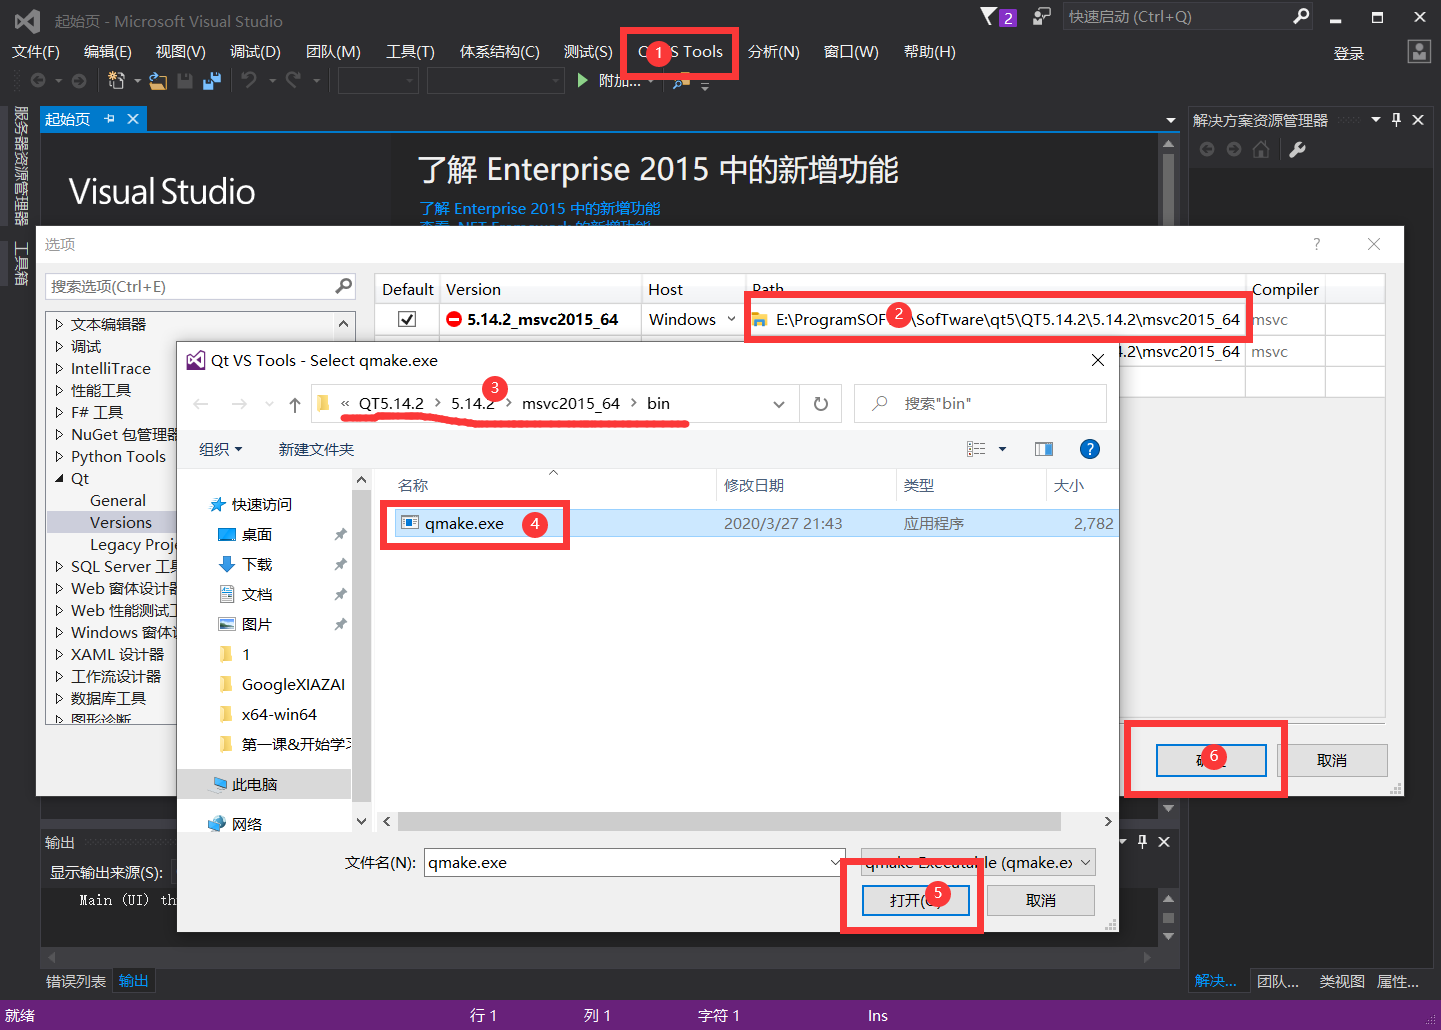Screen dimensions: 1441x1030
Task: Pin the 下载 quick access entry
Action: [340, 564]
